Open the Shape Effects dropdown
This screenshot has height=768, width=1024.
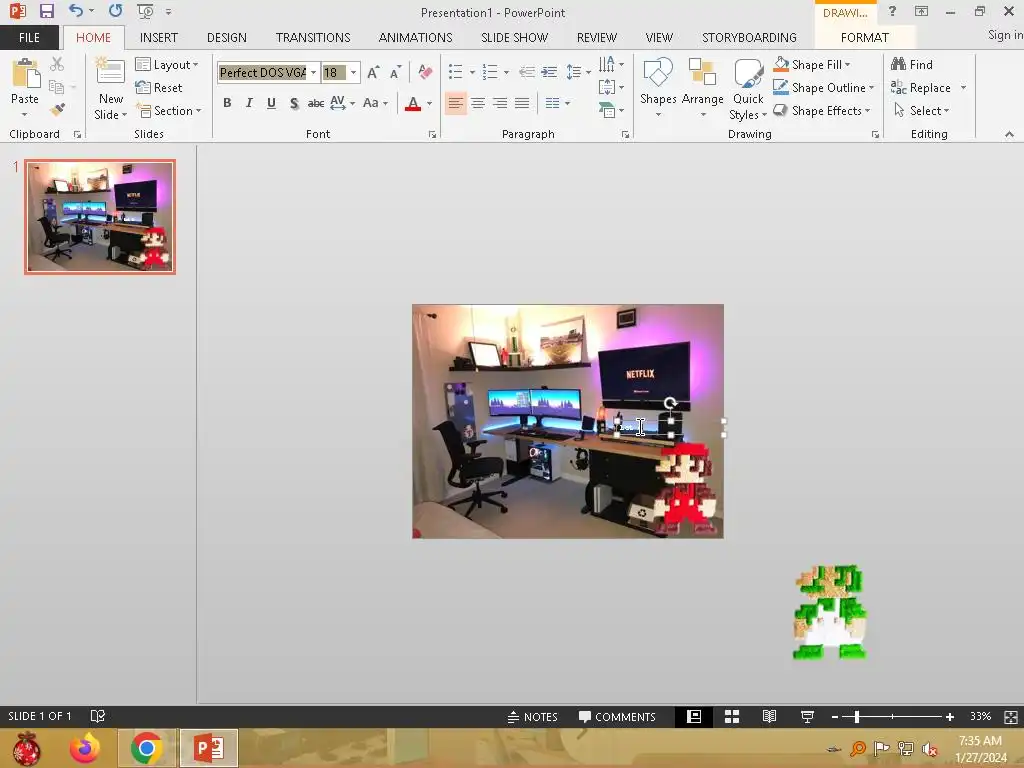822,110
